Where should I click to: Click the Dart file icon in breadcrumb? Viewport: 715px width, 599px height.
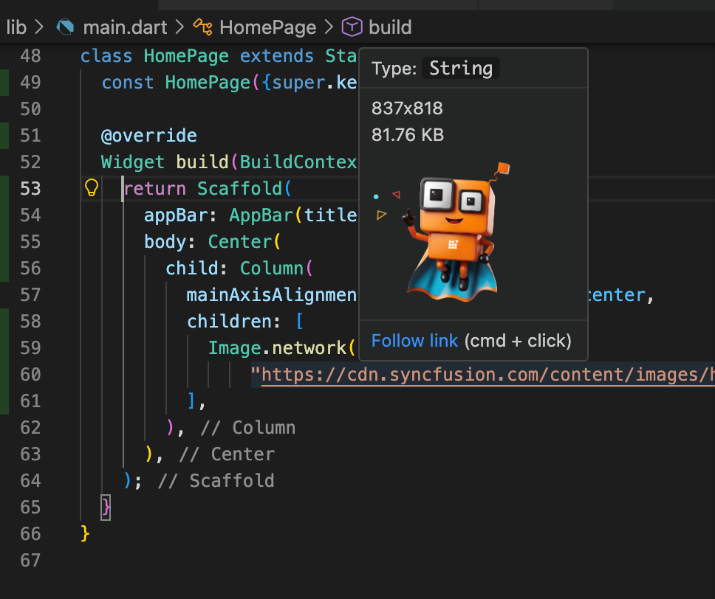tap(66, 27)
